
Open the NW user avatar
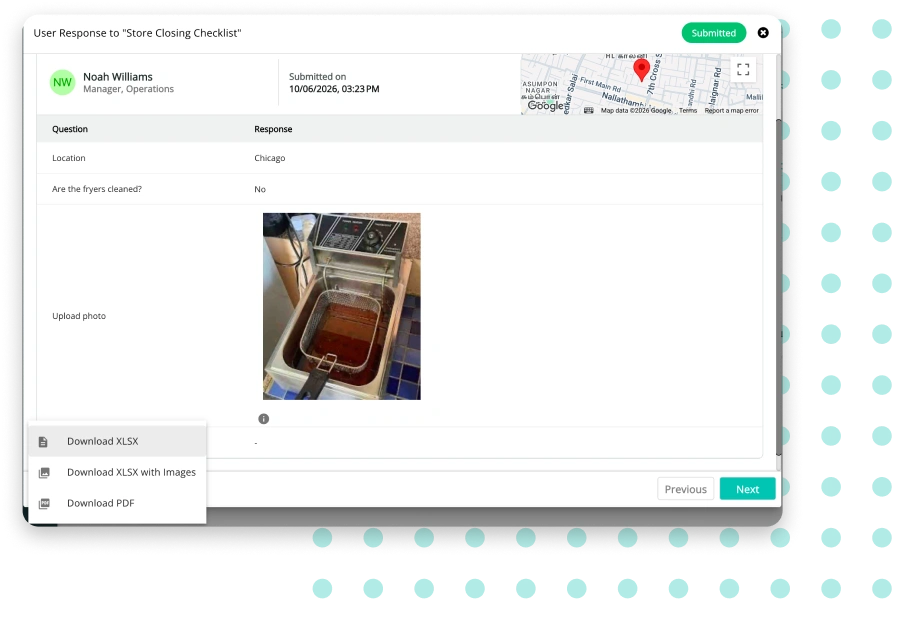click(62, 82)
